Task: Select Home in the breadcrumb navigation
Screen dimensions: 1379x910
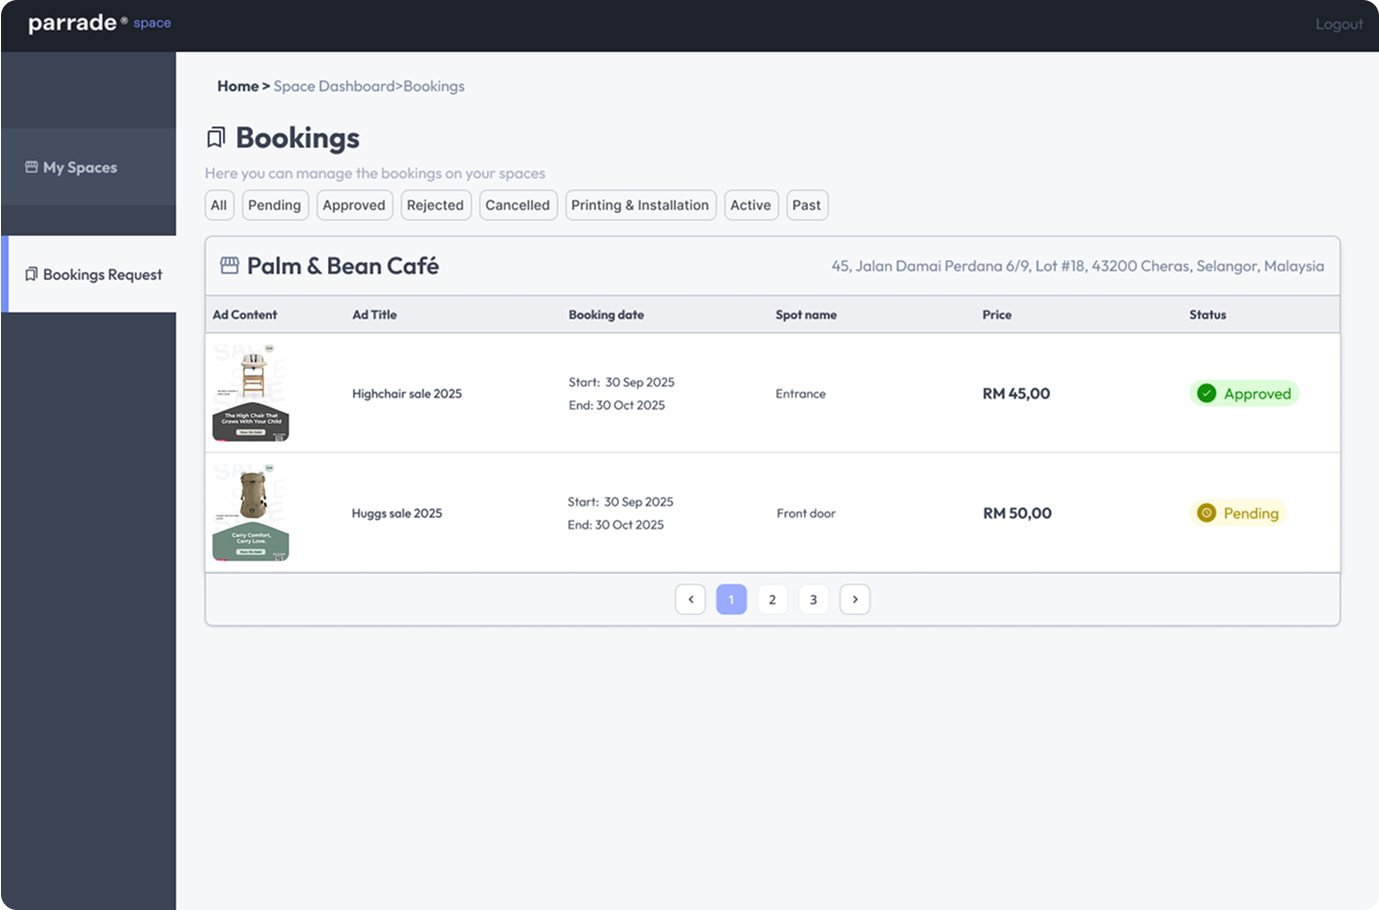Action: [238, 86]
